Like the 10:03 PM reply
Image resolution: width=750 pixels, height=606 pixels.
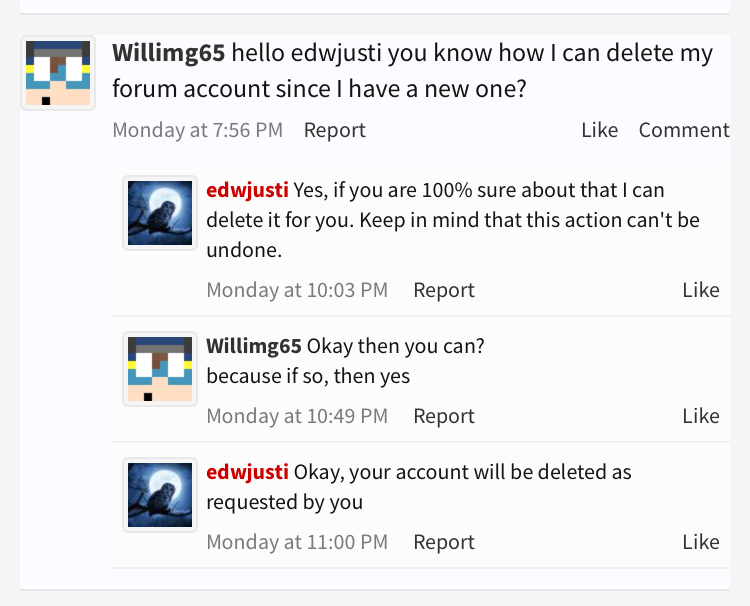(x=701, y=290)
